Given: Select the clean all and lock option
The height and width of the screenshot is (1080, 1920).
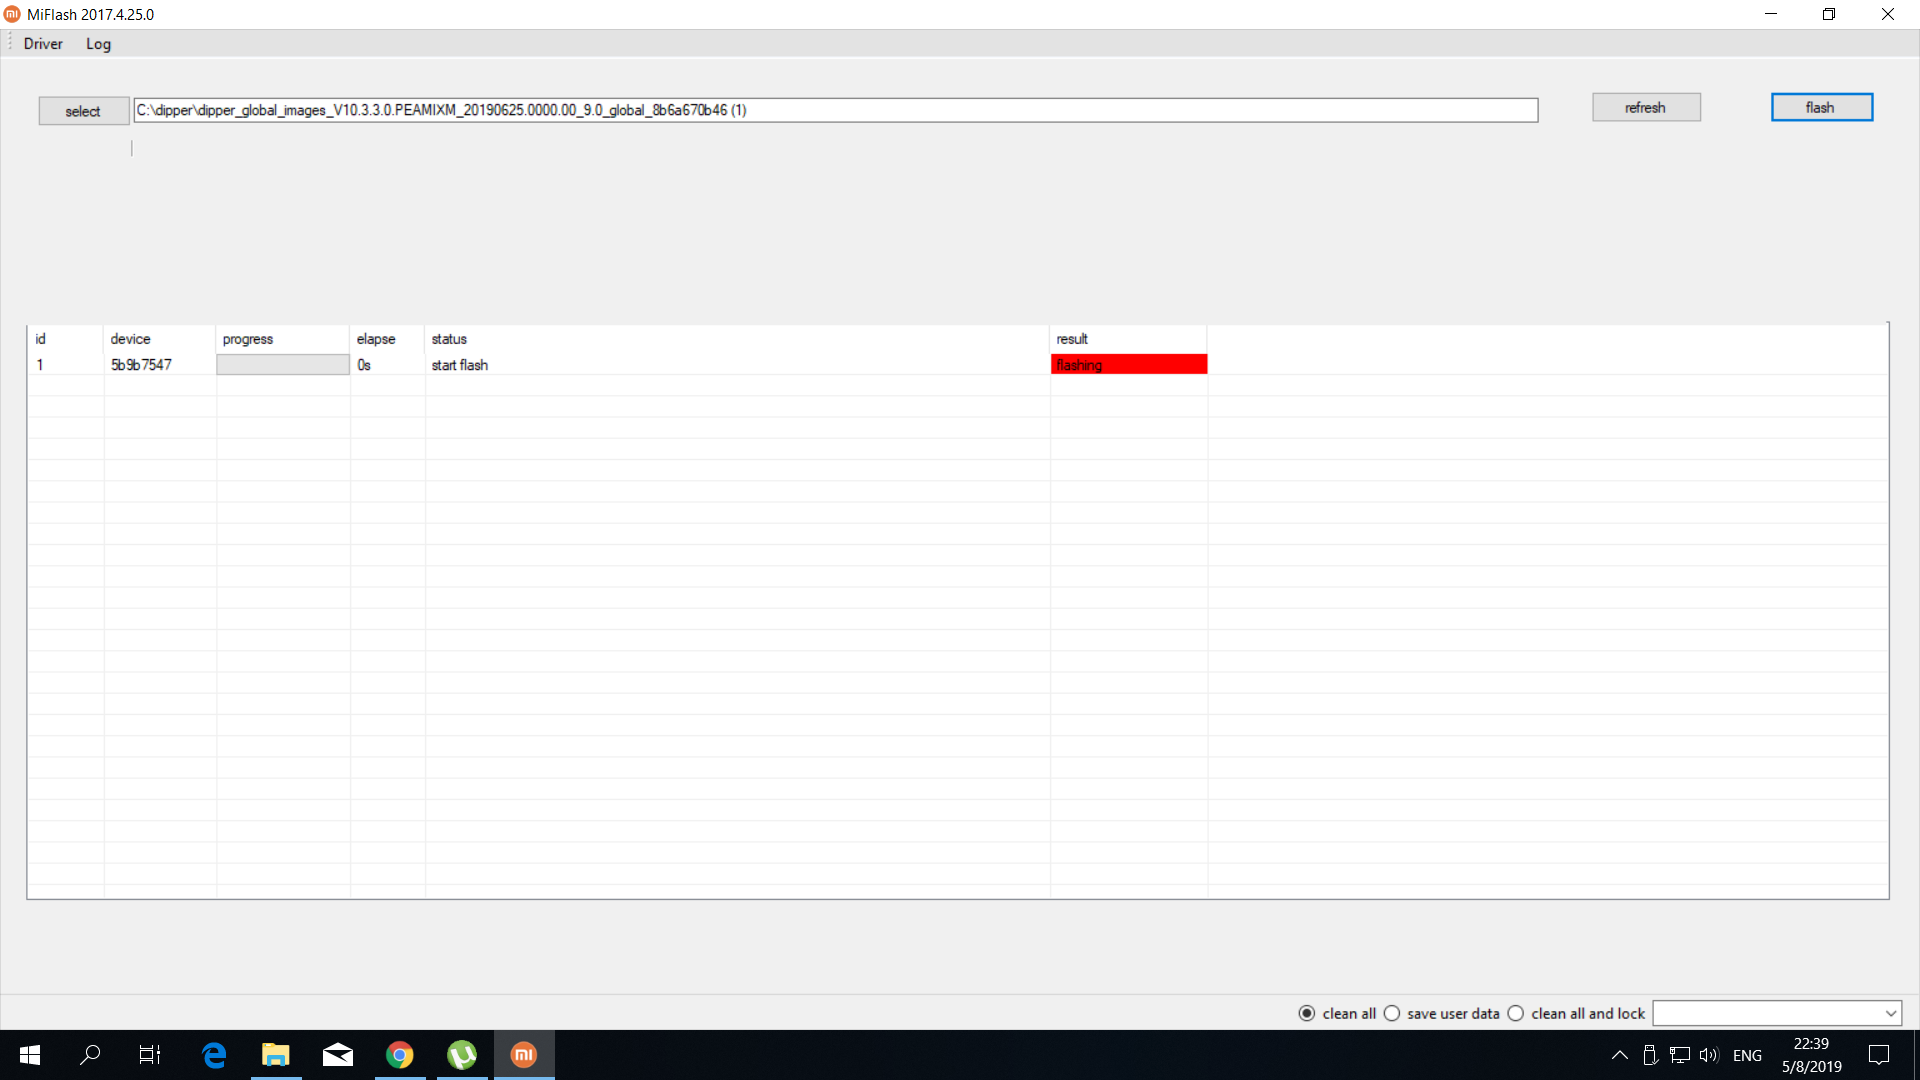Looking at the screenshot, I should pyautogui.click(x=1516, y=1013).
